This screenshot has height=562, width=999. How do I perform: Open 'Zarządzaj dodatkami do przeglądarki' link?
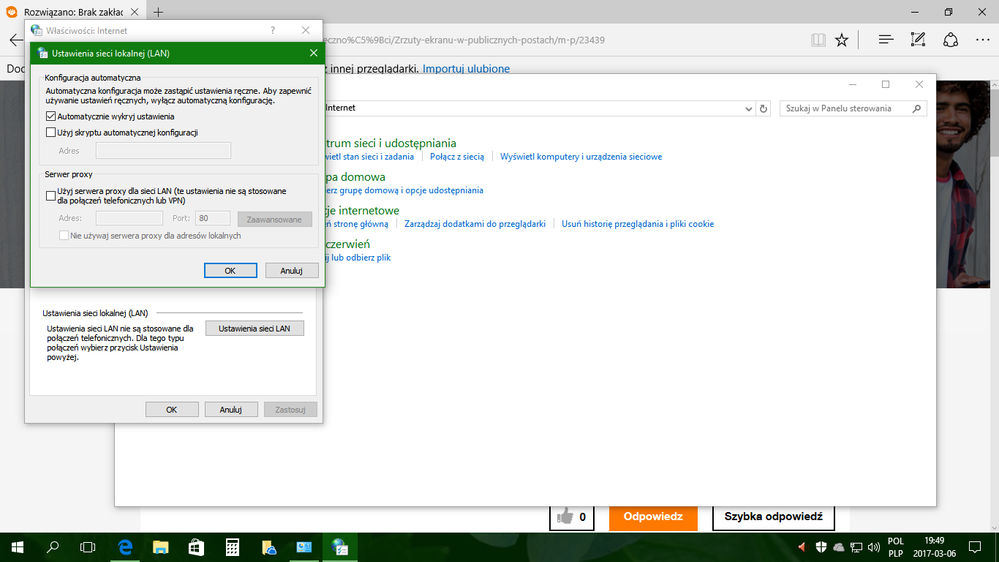pyautogui.click(x=475, y=224)
